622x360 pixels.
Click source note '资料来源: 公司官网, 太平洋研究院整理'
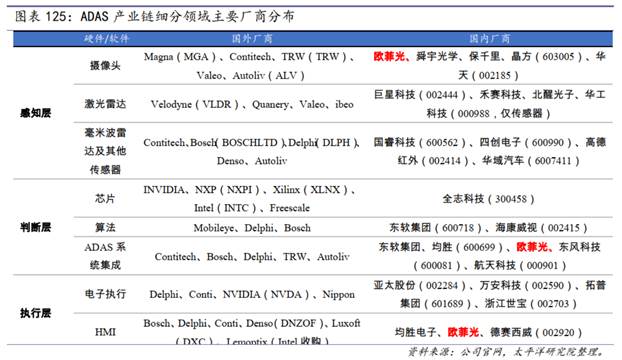tap(507, 352)
